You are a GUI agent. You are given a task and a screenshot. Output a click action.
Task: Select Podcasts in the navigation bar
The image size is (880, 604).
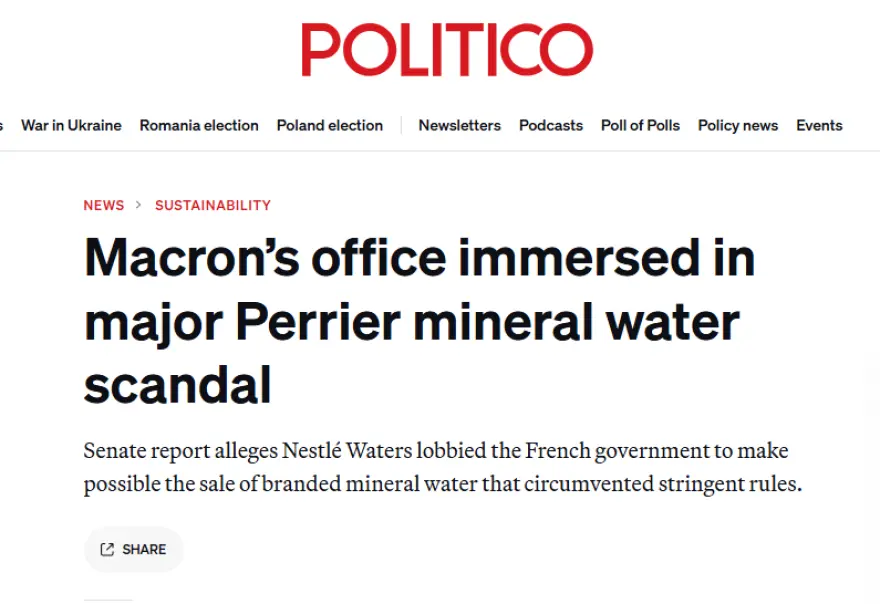[x=551, y=125]
